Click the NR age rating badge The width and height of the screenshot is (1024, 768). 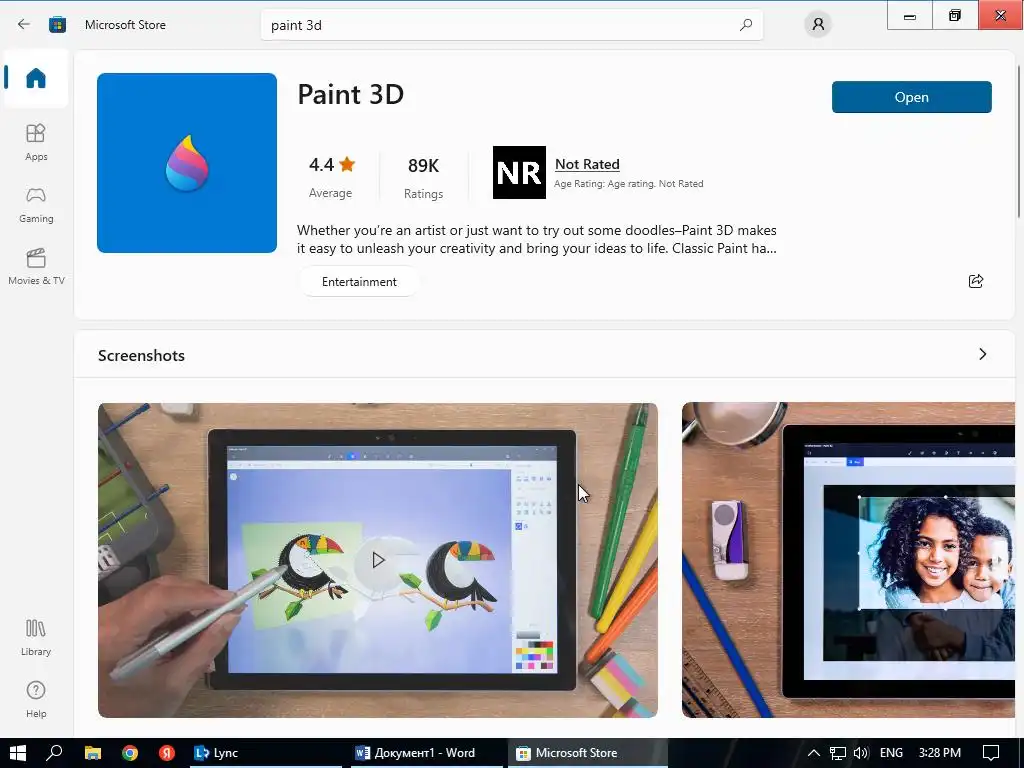tap(519, 172)
